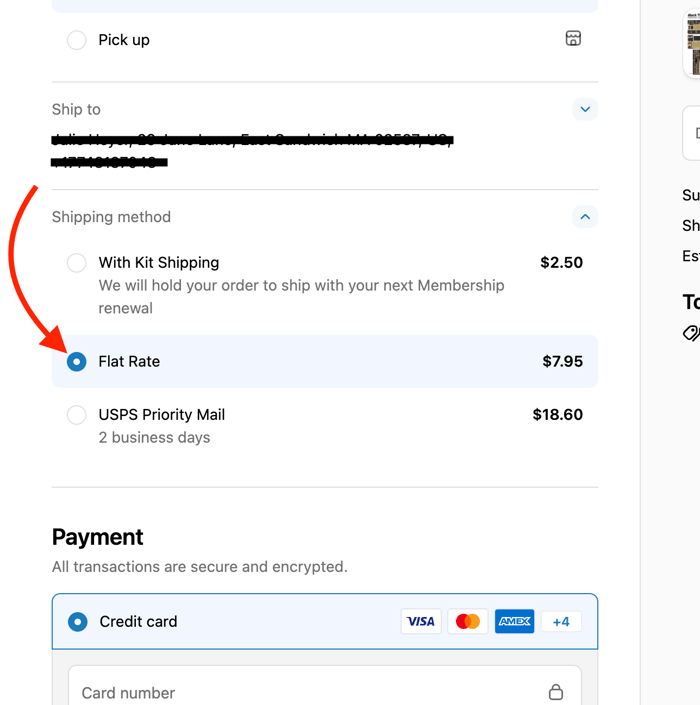The width and height of the screenshot is (700, 705).
Task: Select the Credit card payment radio button
Action: coord(77,621)
